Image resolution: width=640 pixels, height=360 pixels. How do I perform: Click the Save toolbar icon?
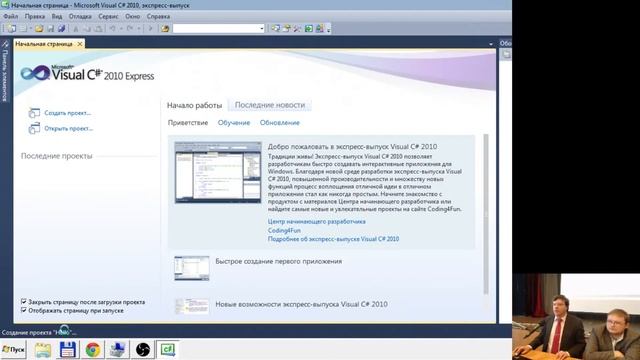click(x=51, y=29)
